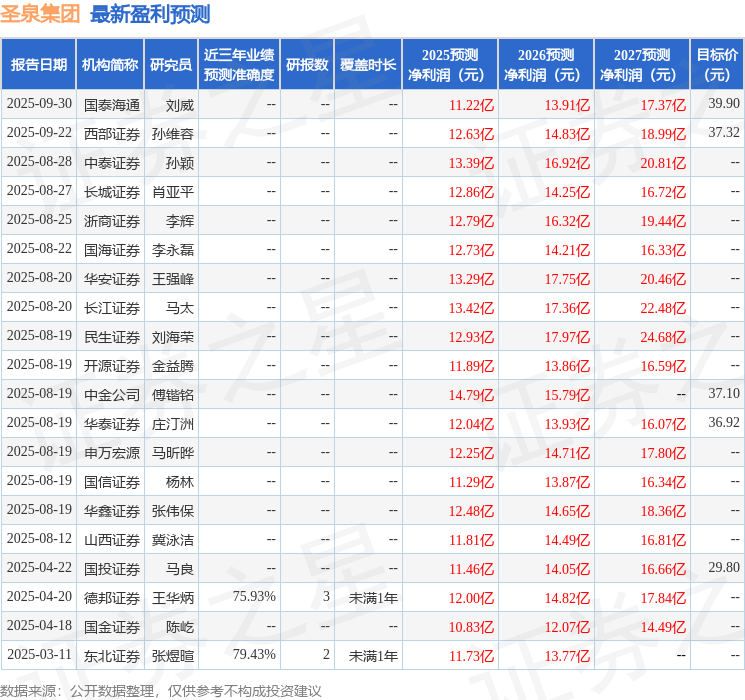
Task: Click the 机构简称 column header
Action: click(110, 65)
